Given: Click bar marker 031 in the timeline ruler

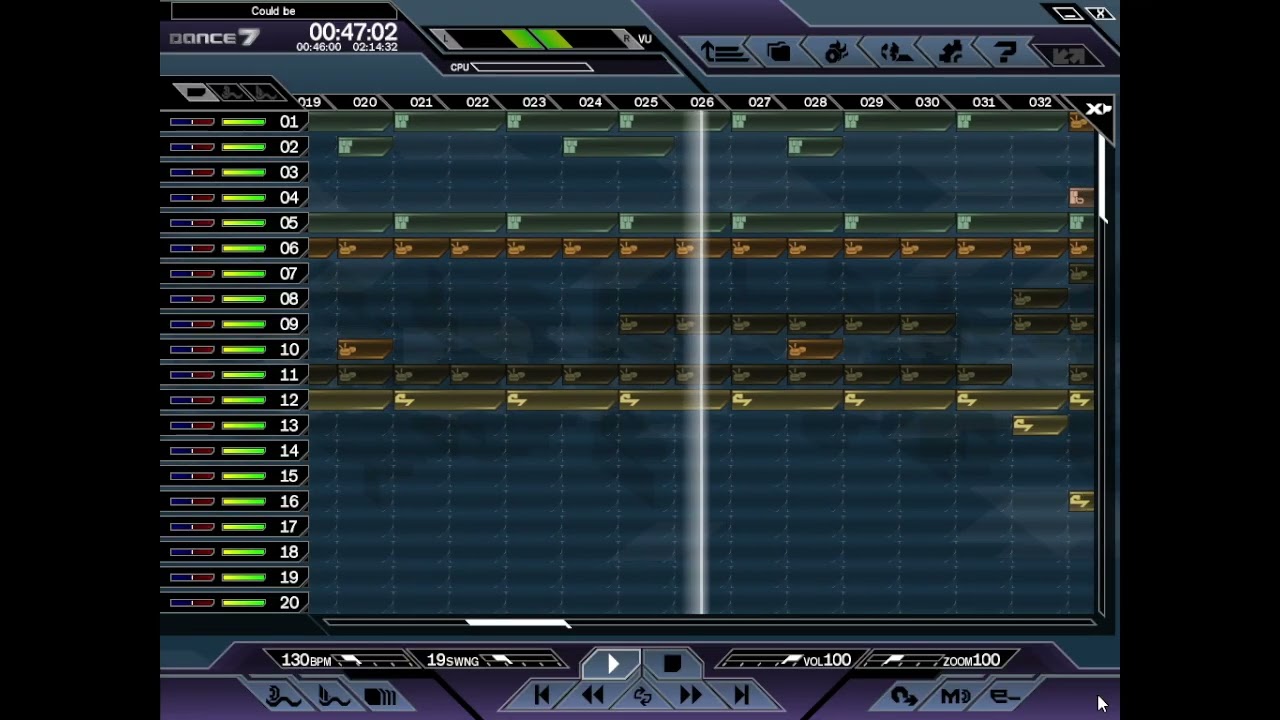Looking at the screenshot, I should pyautogui.click(x=984, y=102).
